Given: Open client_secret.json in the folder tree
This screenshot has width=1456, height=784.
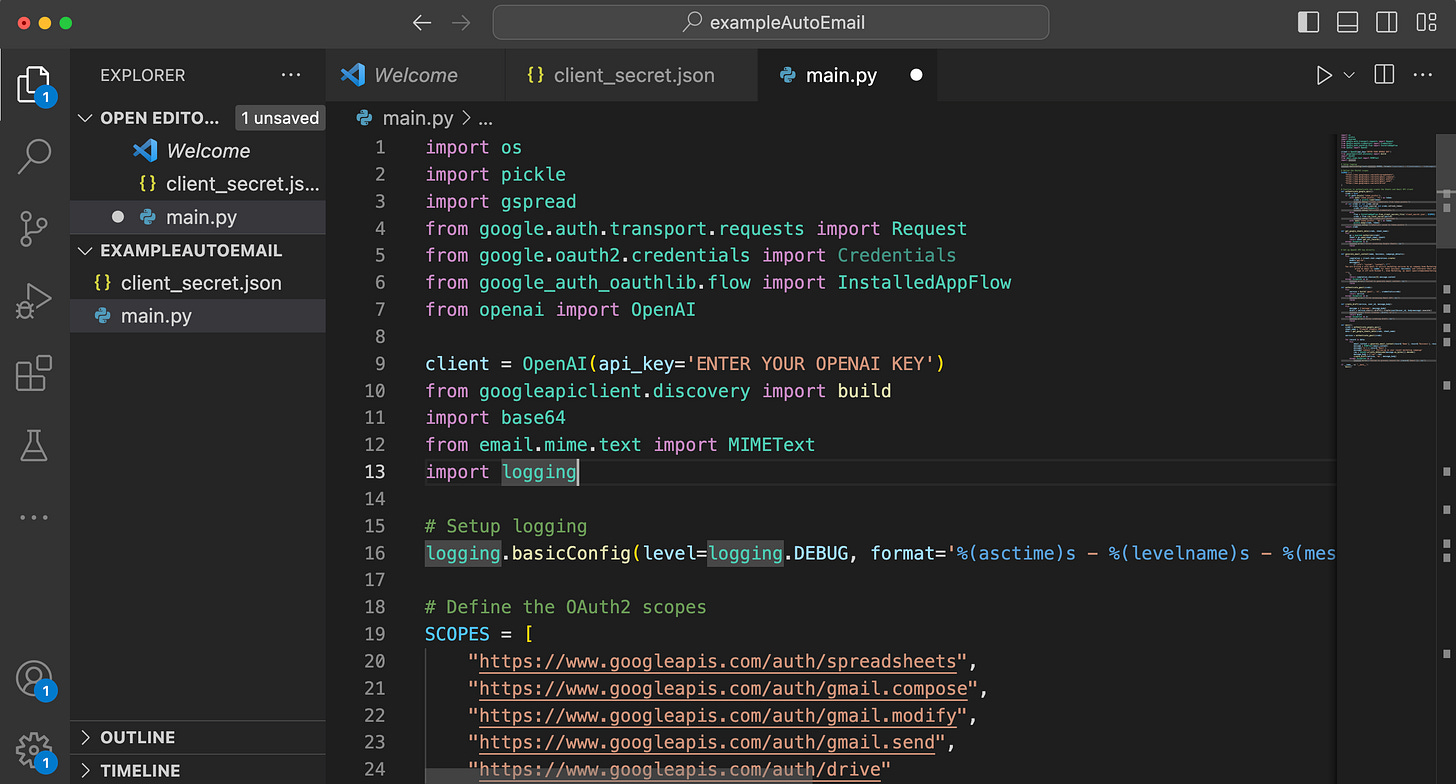Looking at the screenshot, I should pyautogui.click(x=198, y=283).
